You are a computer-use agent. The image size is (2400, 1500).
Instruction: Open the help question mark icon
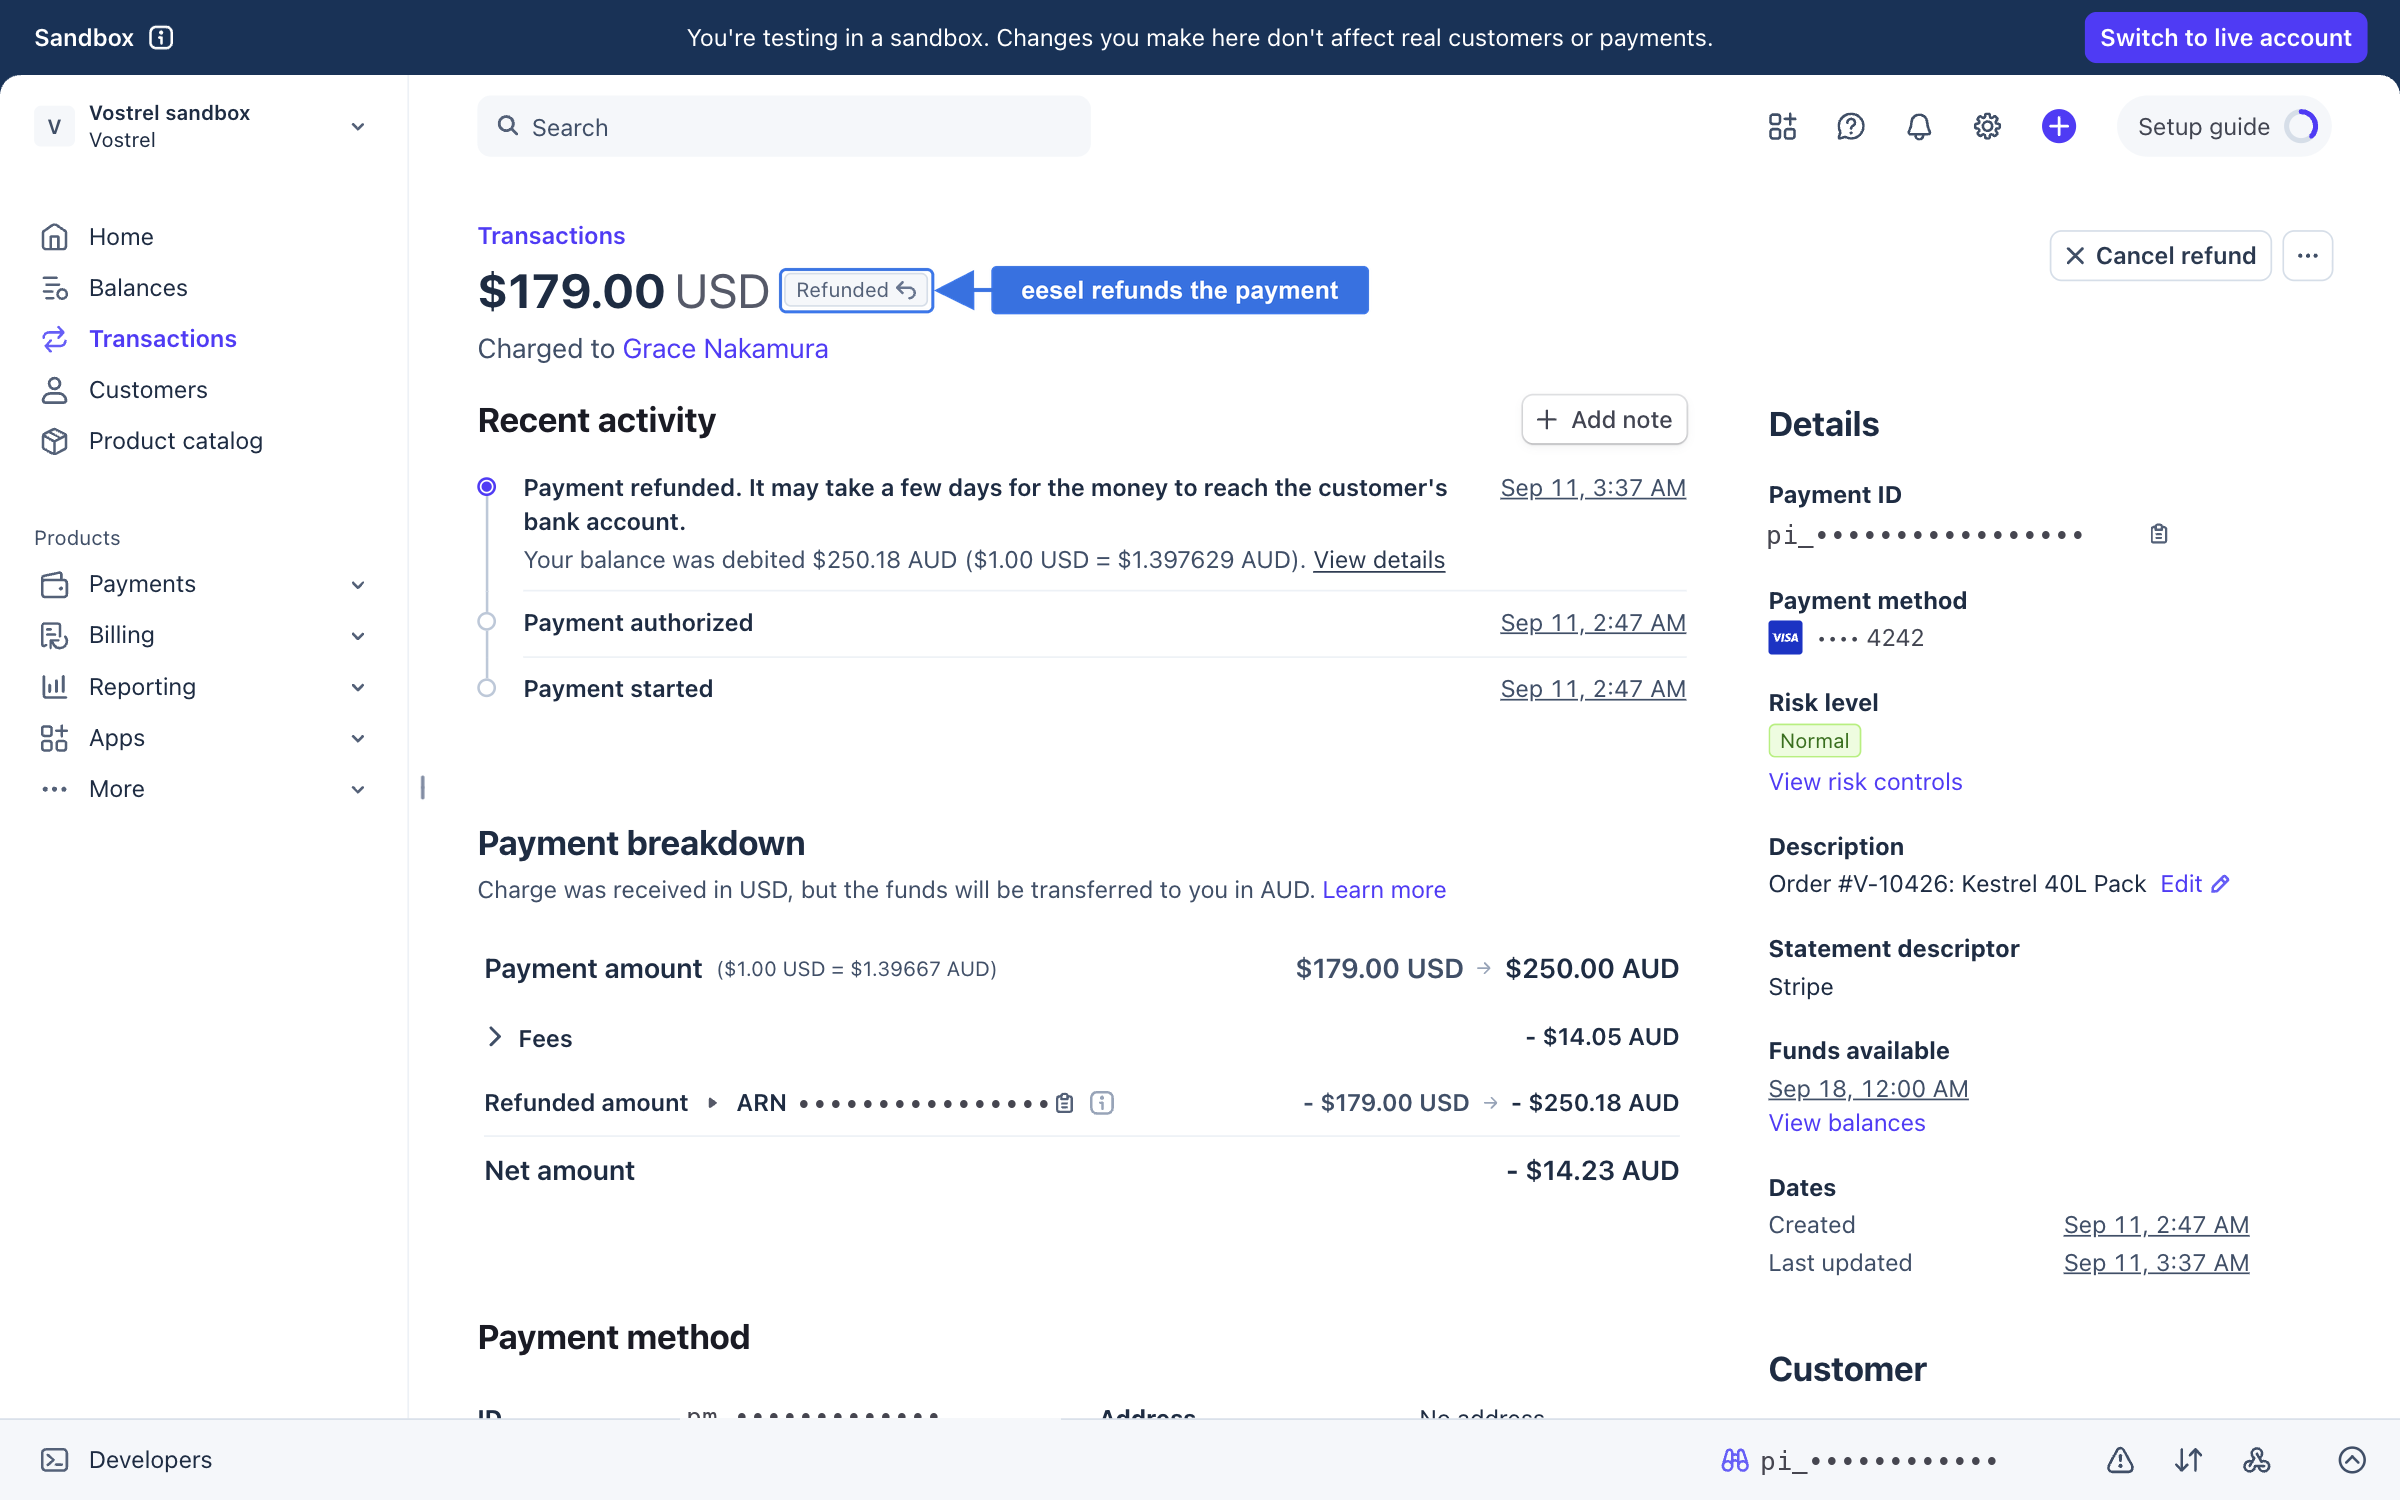pos(1850,126)
